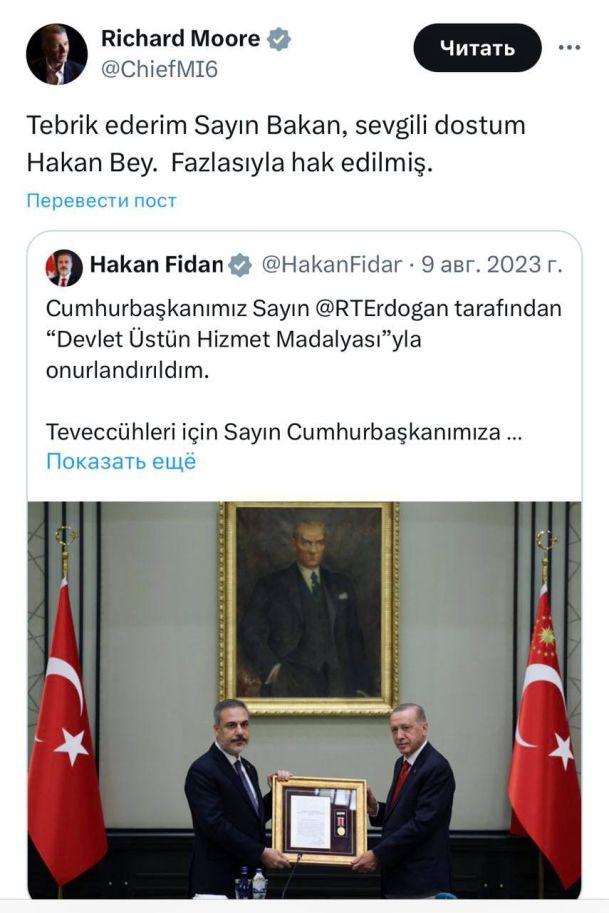The width and height of the screenshot is (609, 913).
Task: Click the Teveccühleri için truncated line
Action: point(284,432)
